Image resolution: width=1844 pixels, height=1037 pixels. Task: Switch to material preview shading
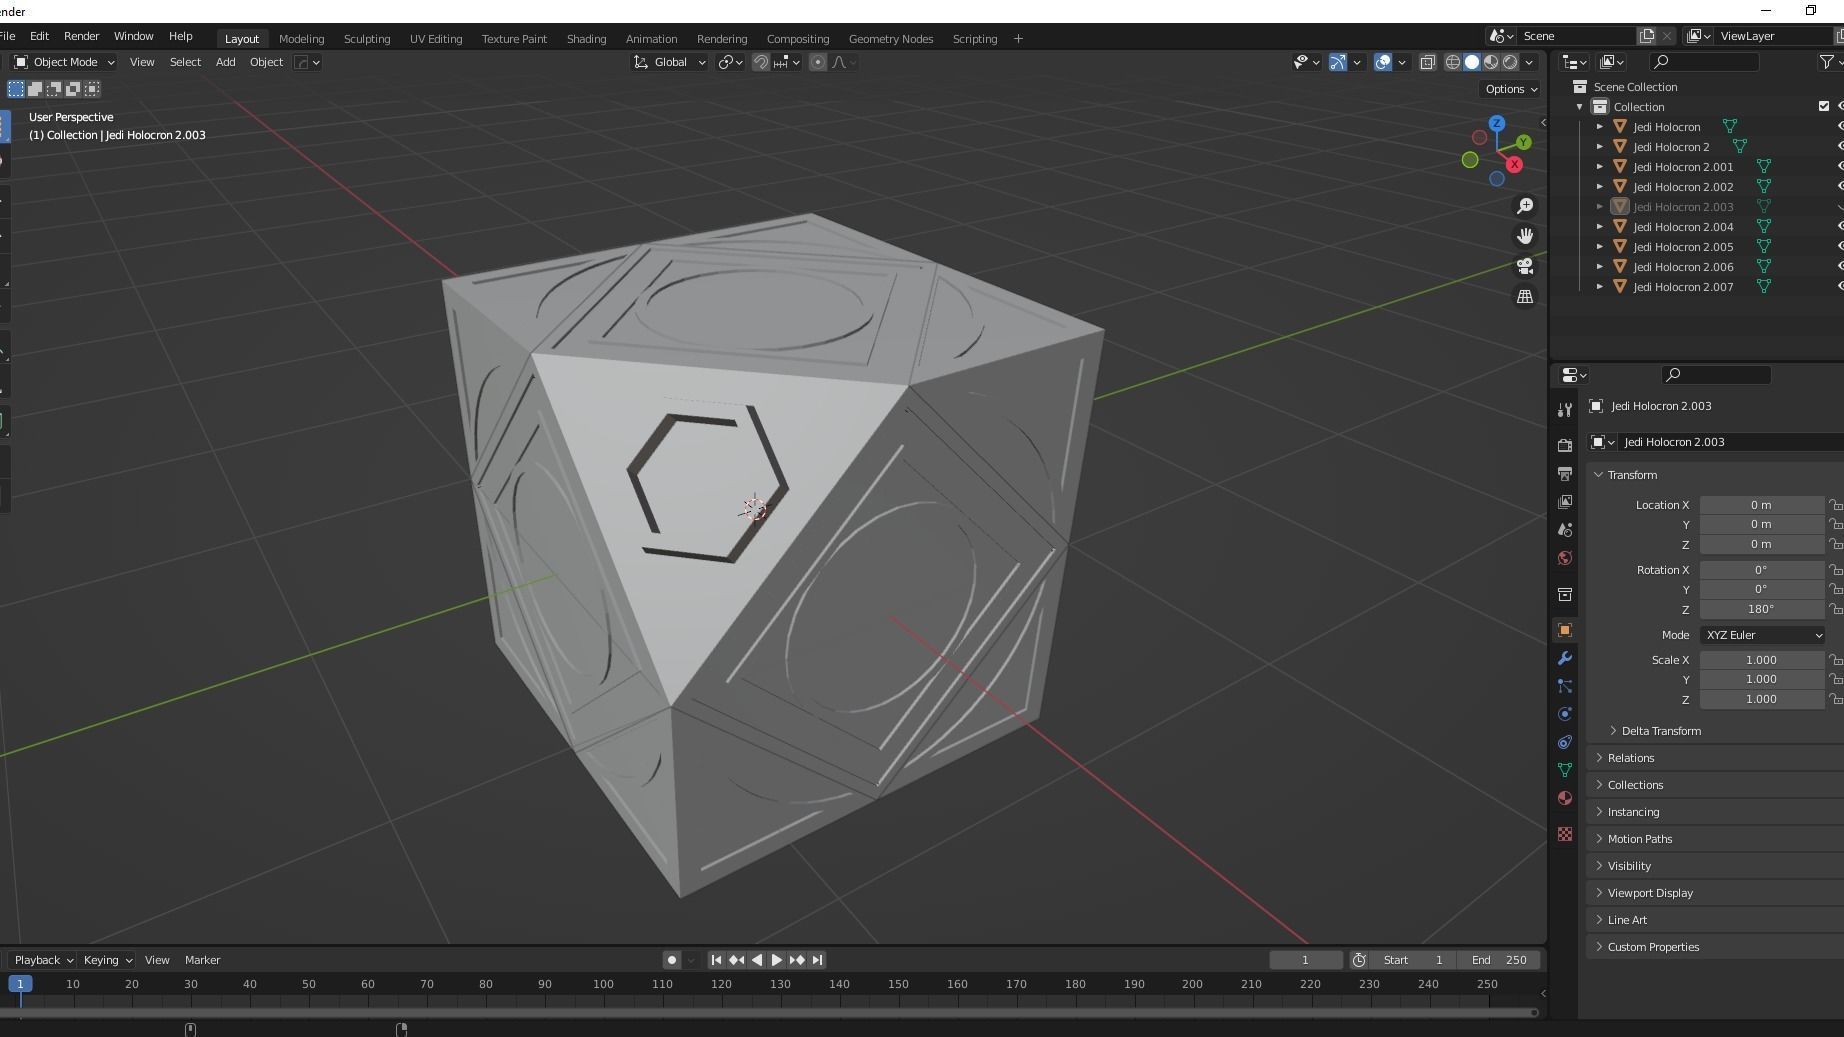point(1491,62)
